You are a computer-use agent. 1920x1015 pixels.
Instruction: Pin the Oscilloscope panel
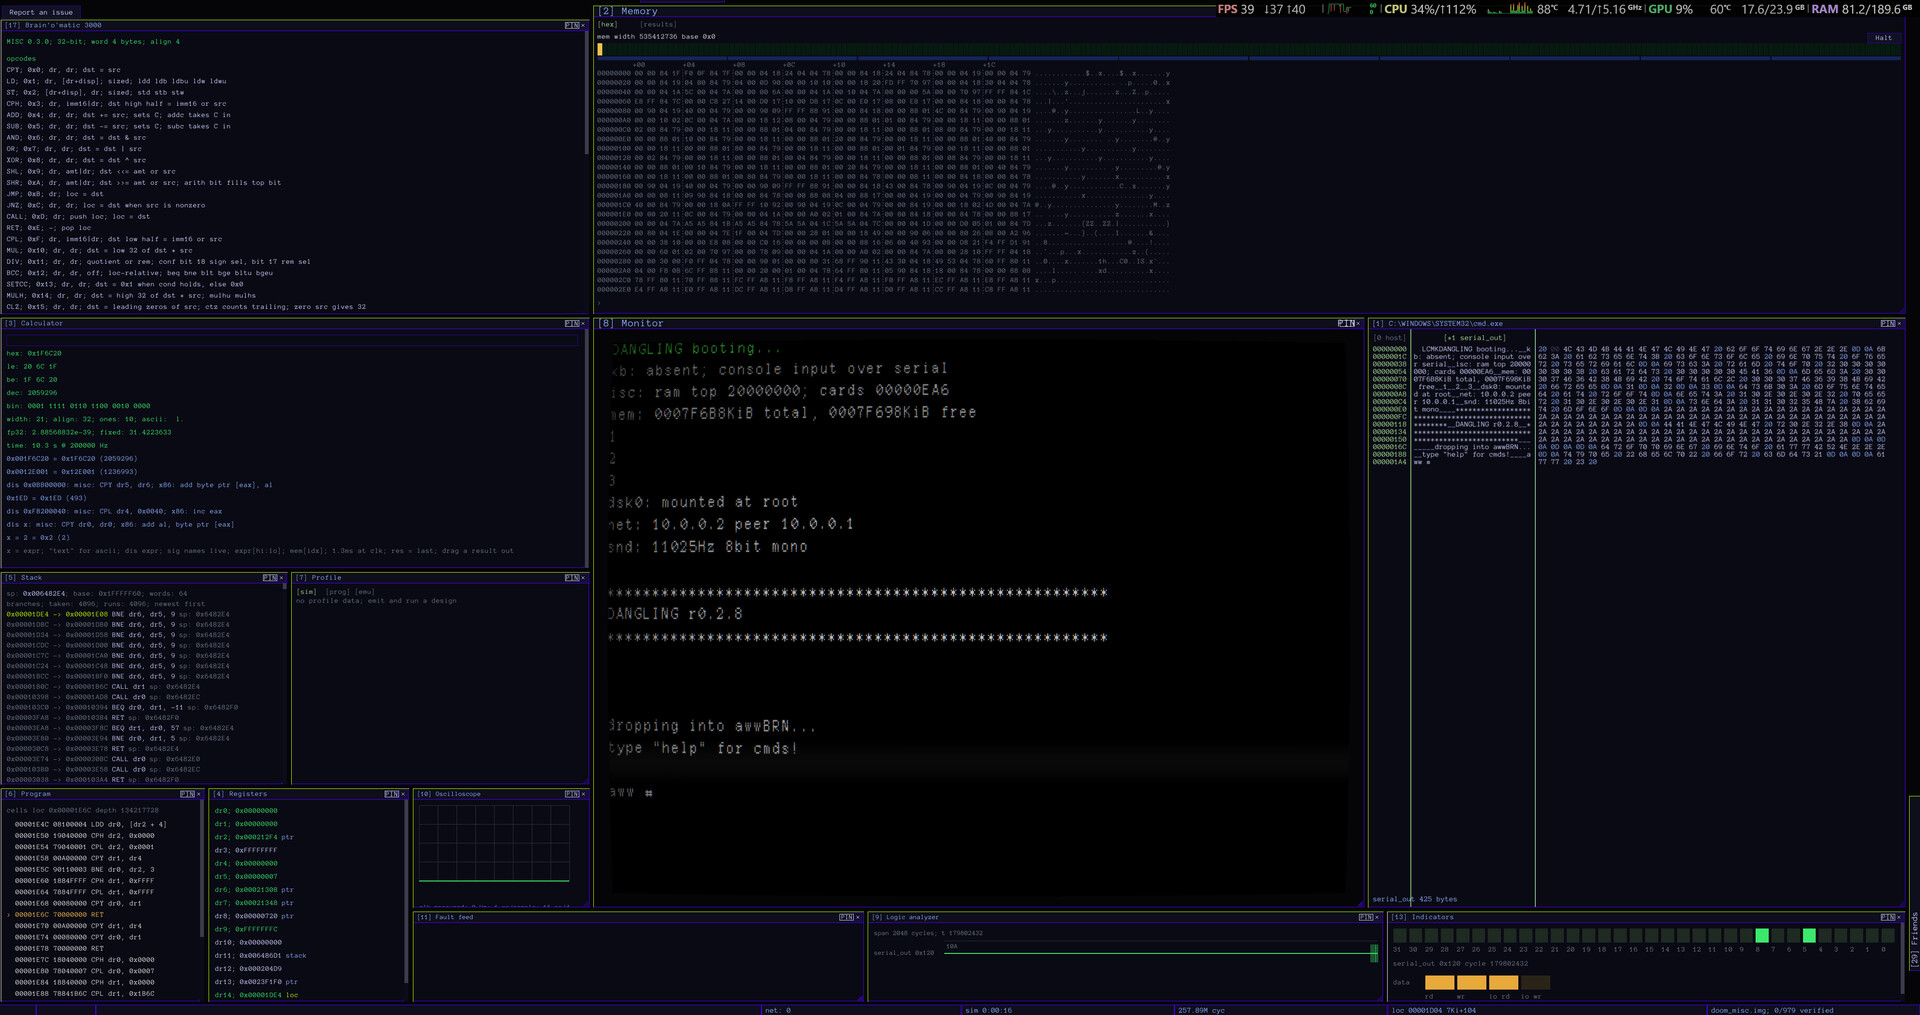point(571,794)
